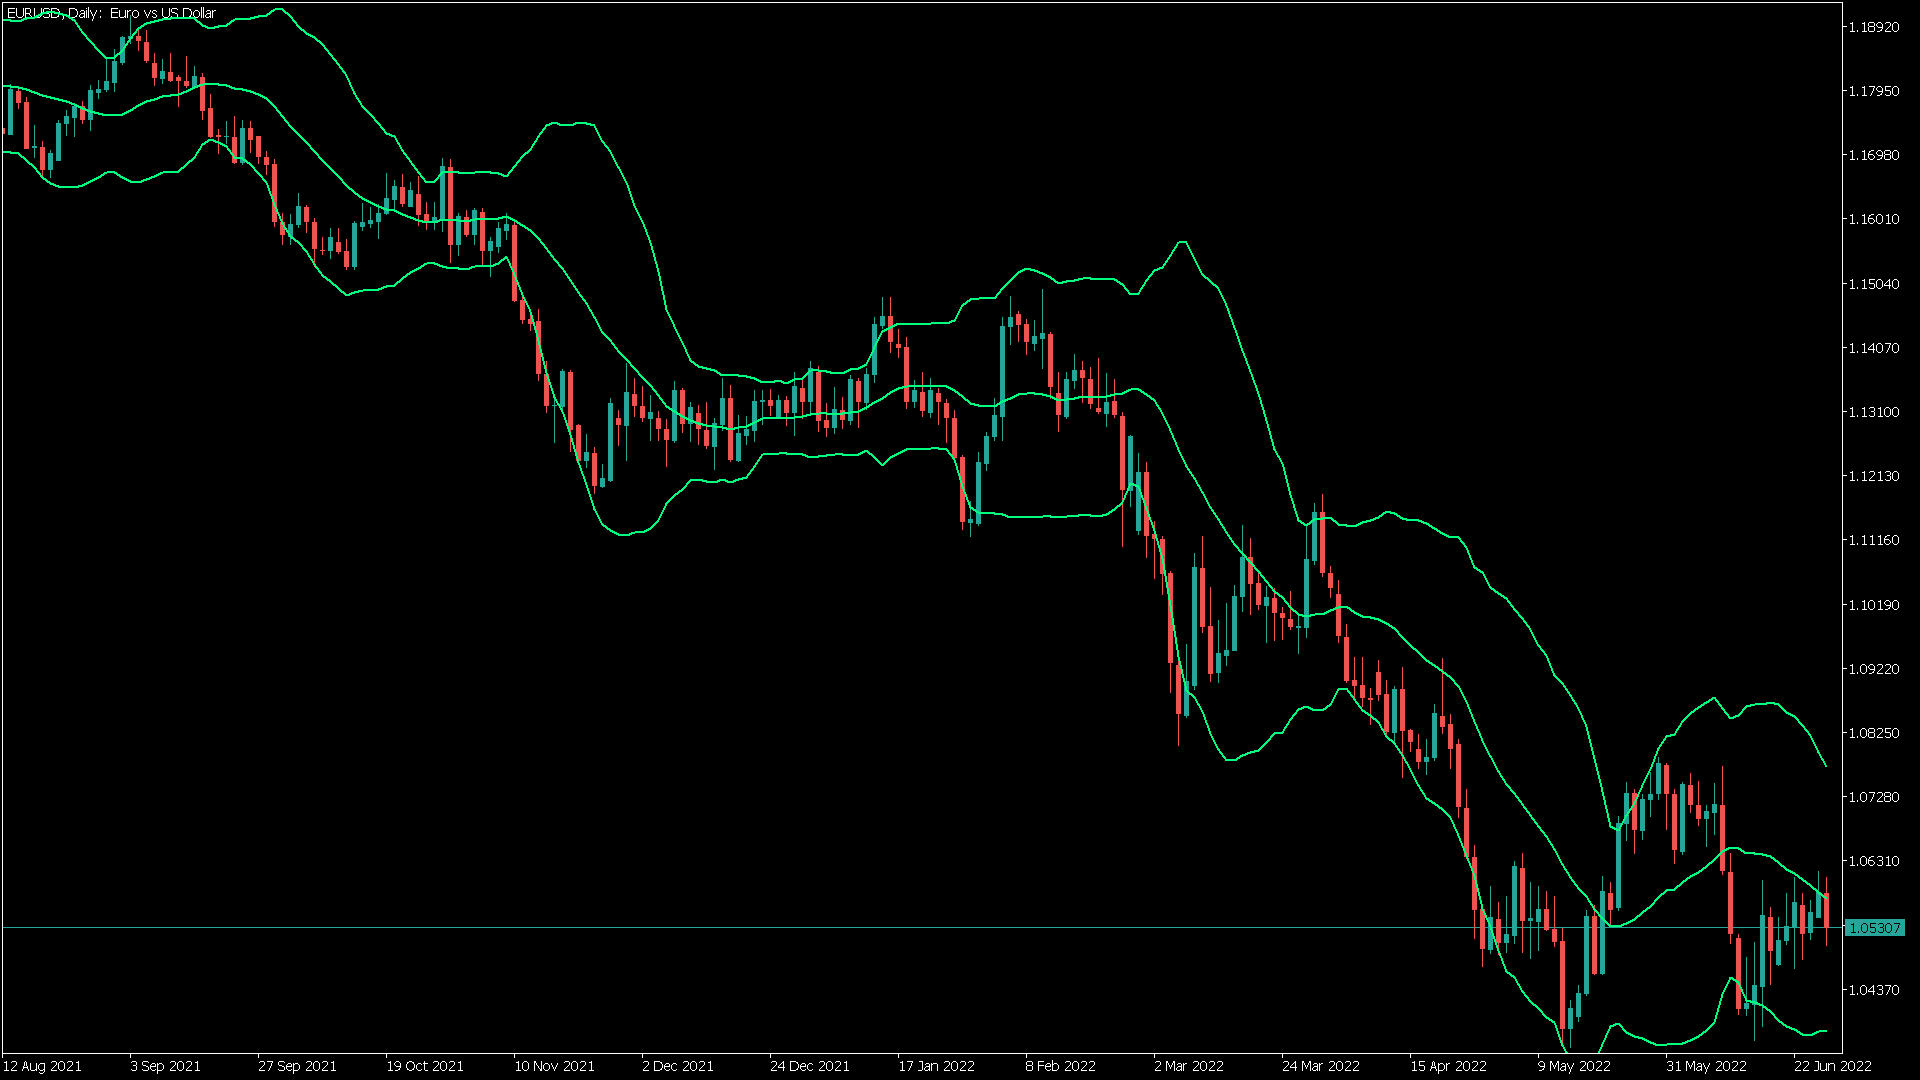The image size is (1920, 1080).
Task: Click price level 1.11160 on scale
Action: point(1874,540)
